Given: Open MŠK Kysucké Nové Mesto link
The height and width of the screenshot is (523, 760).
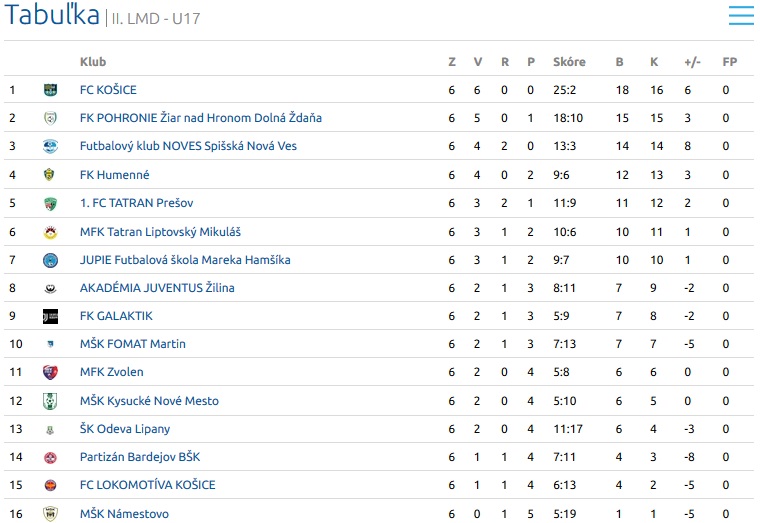Looking at the screenshot, I should (x=149, y=401).
